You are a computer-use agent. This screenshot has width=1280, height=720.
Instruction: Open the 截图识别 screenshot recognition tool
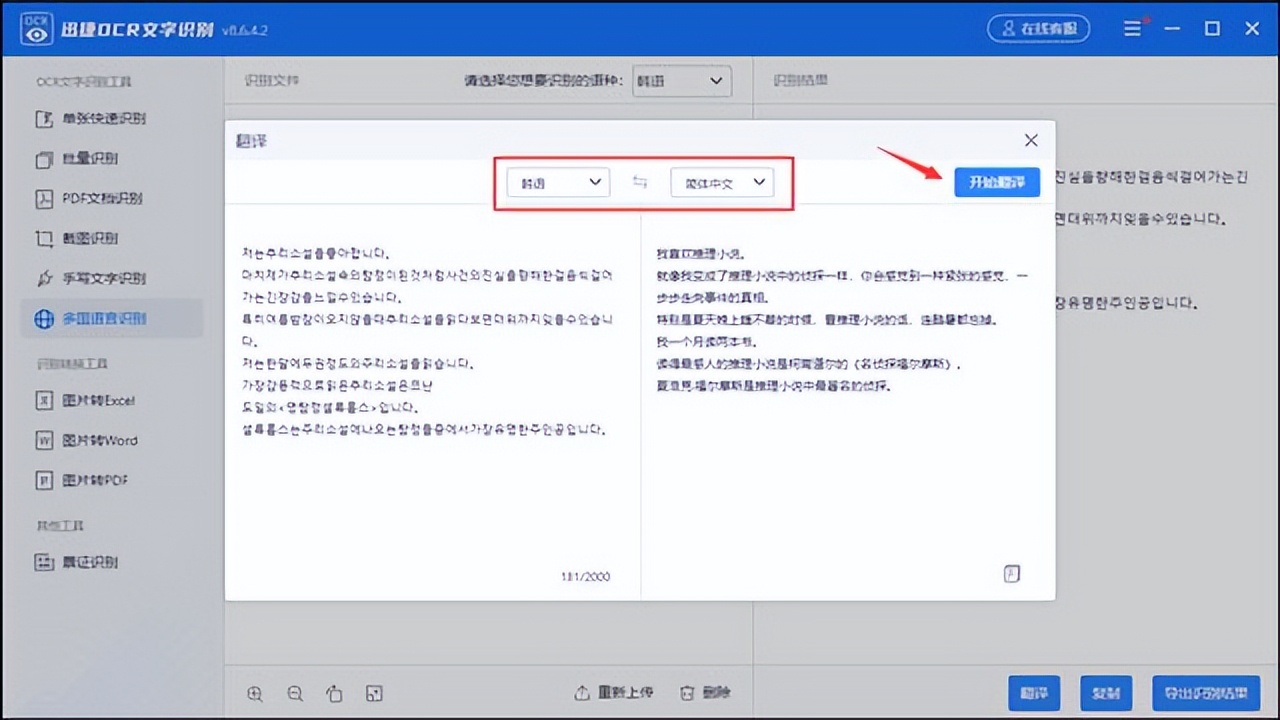(92, 238)
